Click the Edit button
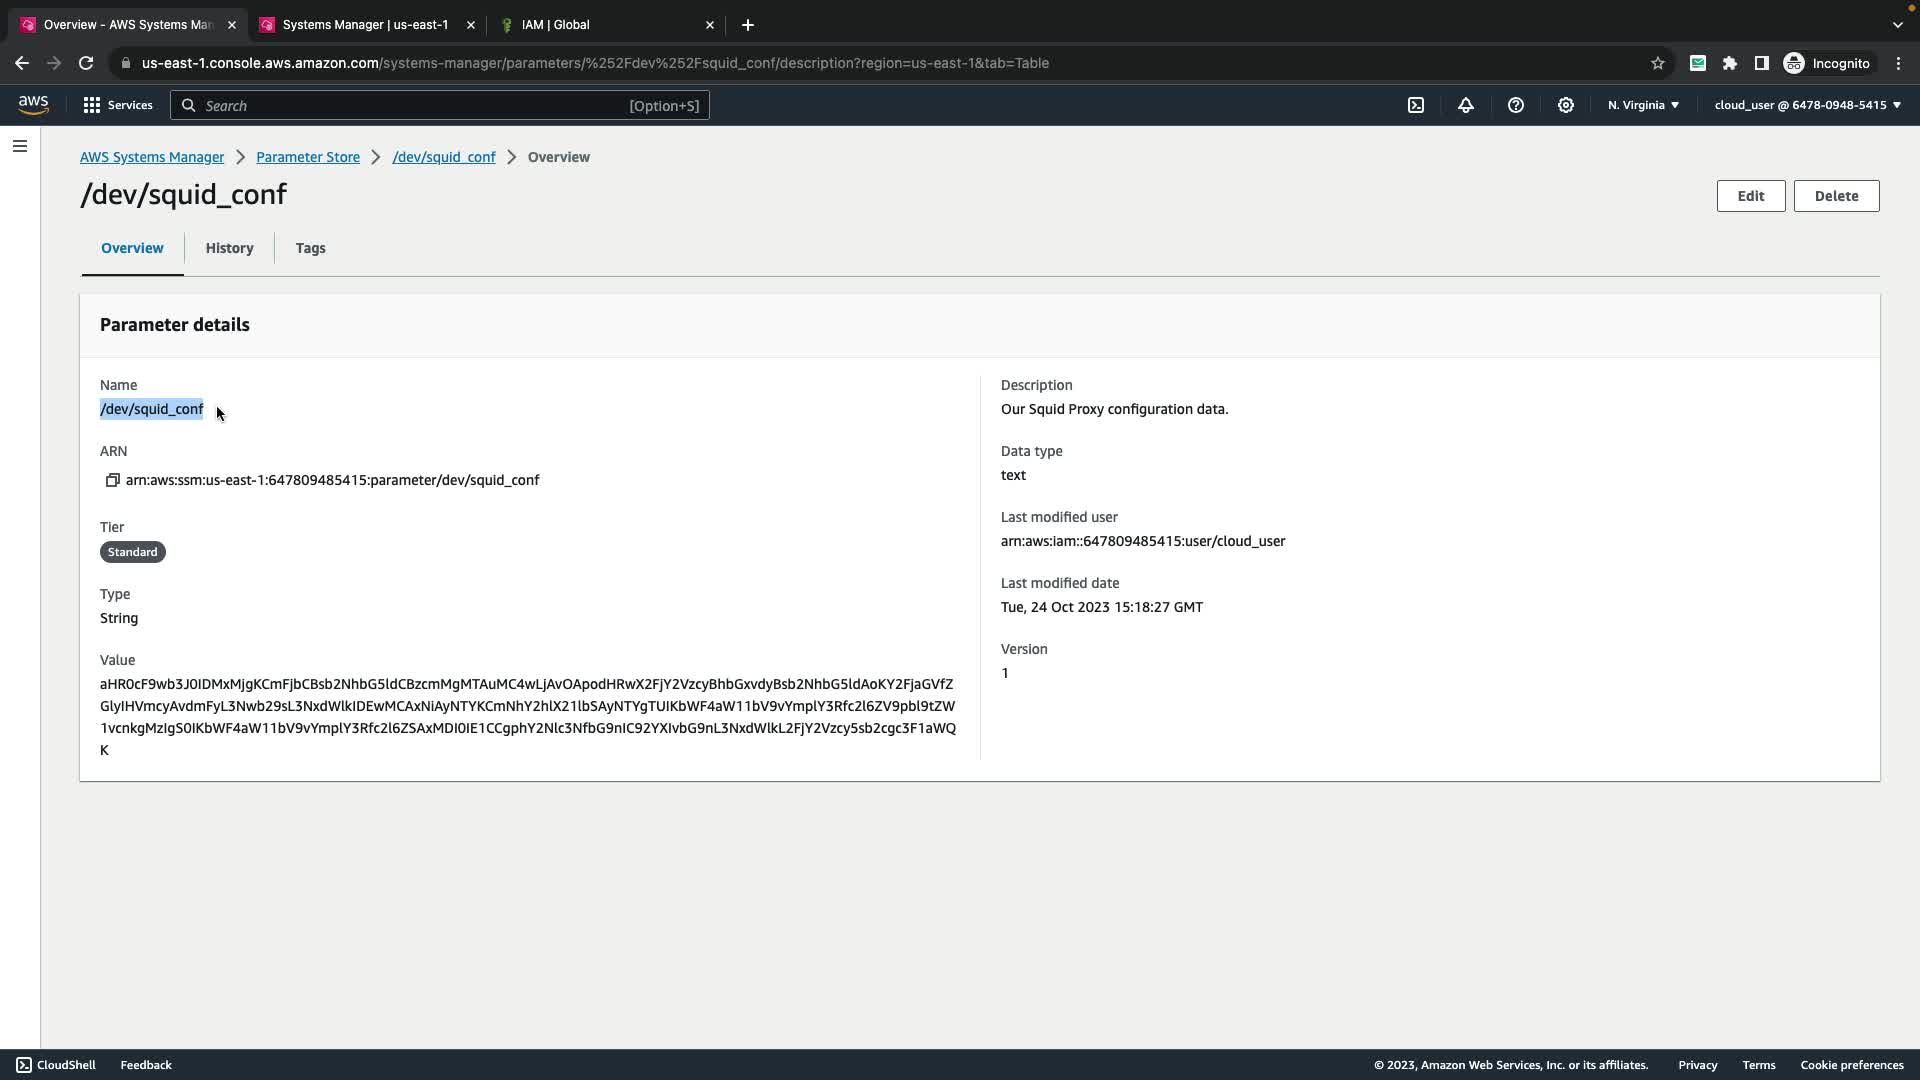This screenshot has width=1920, height=1080. (1750, 196)
